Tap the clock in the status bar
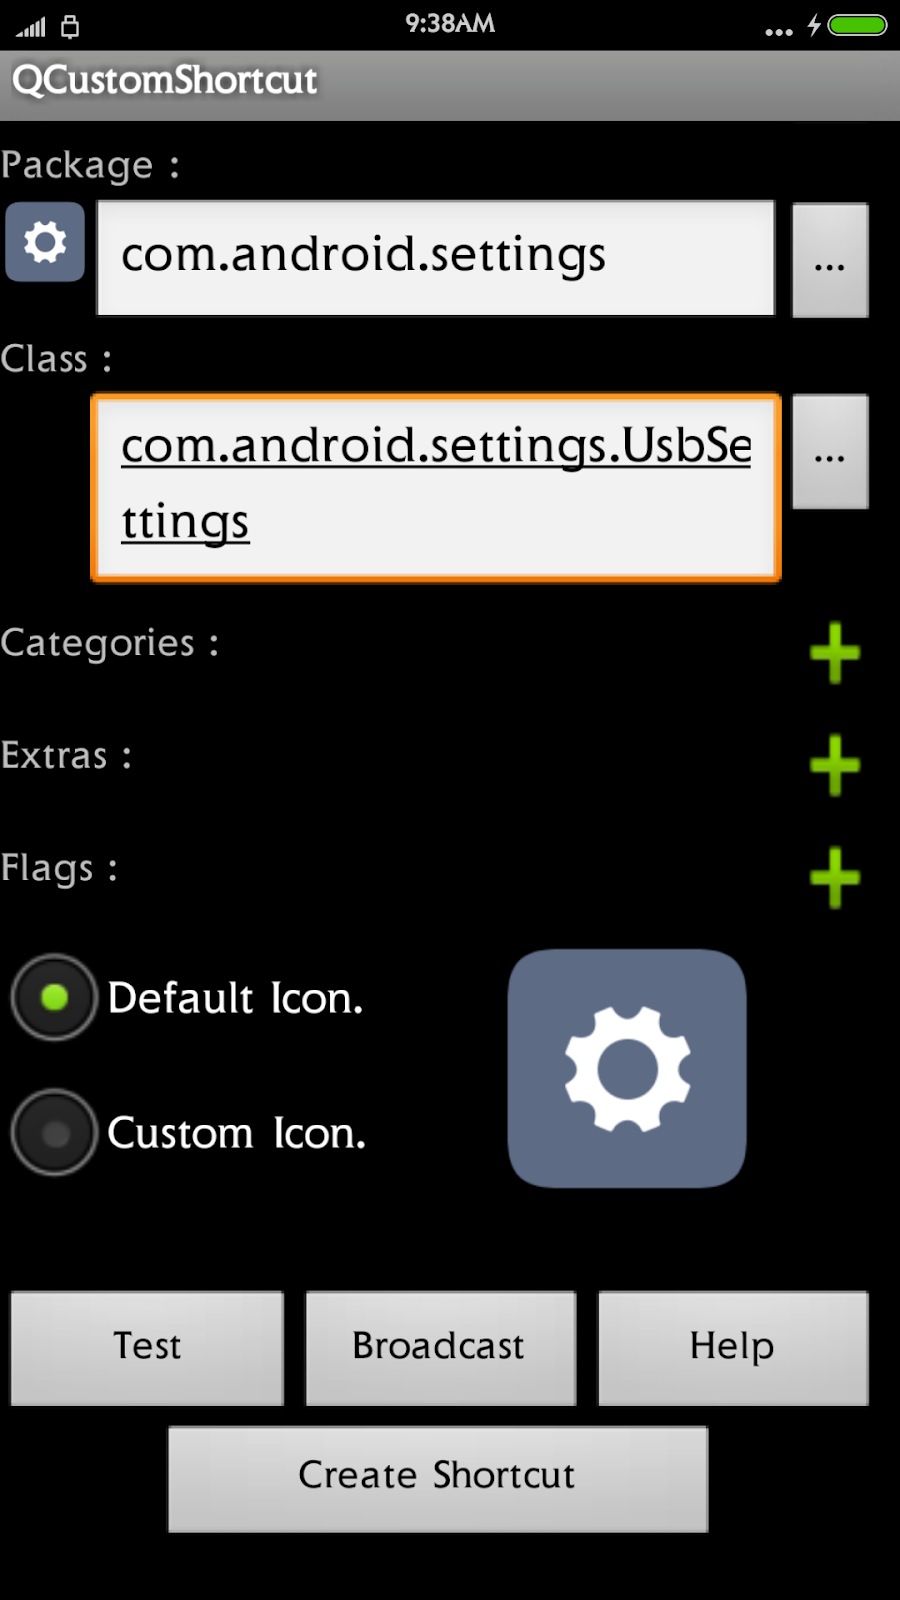 click(x=450, y=24)
